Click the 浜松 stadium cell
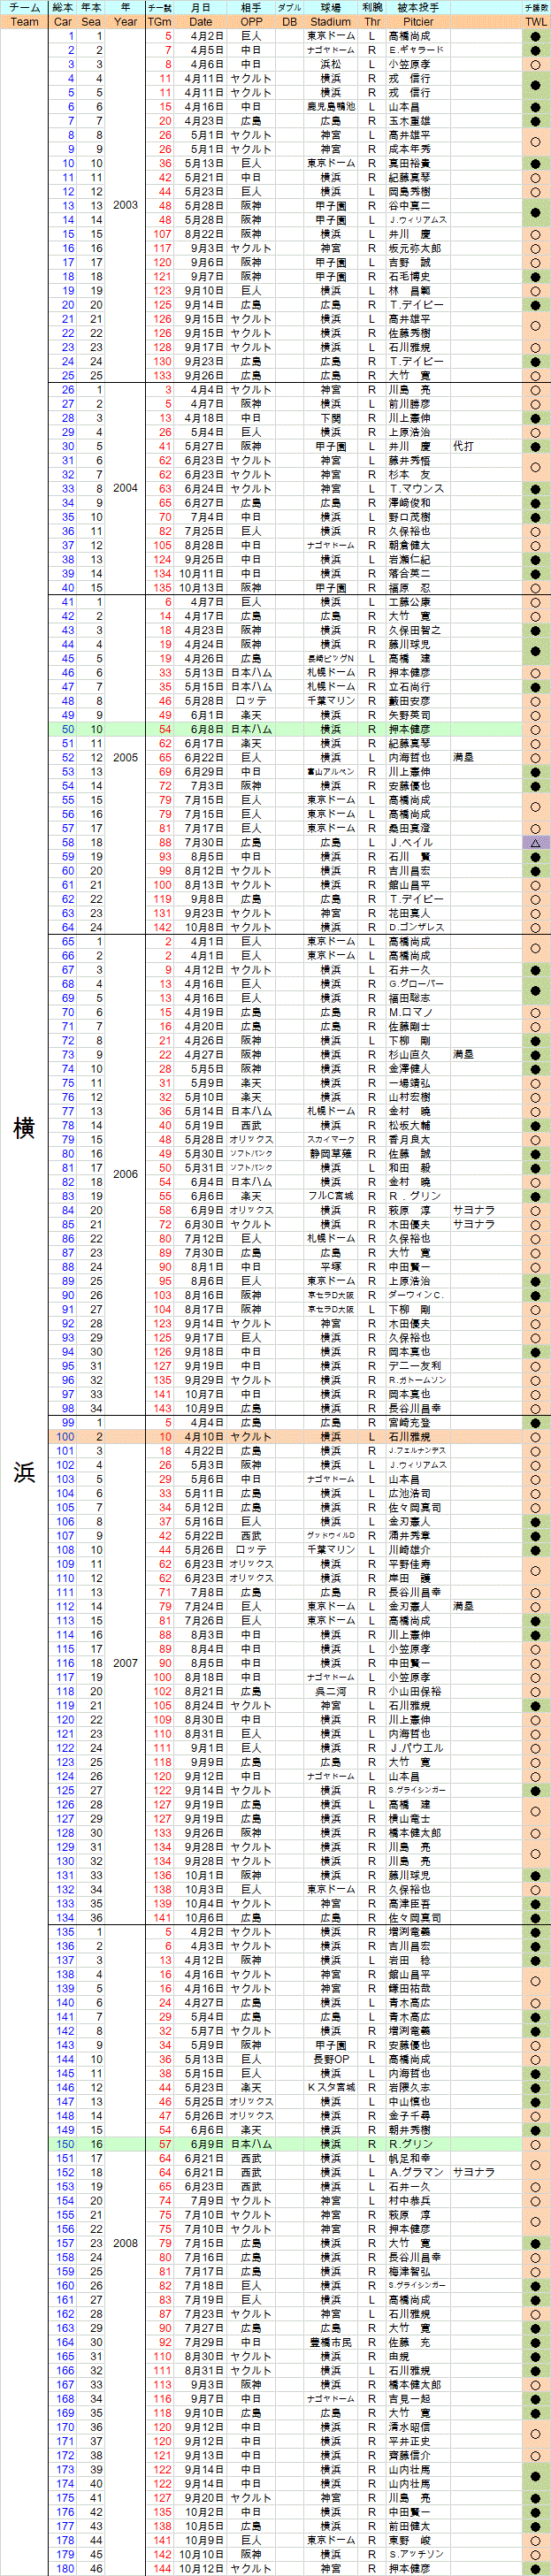Image resolution: width=551 pixels, height=2576 pixels. tap(330, 64)
